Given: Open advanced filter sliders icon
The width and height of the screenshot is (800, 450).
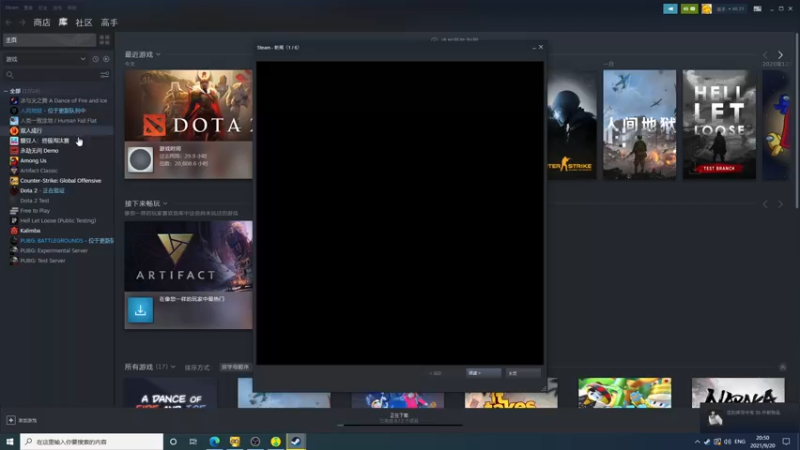Looking at the screenshot, I should click(x=105, y=75).
